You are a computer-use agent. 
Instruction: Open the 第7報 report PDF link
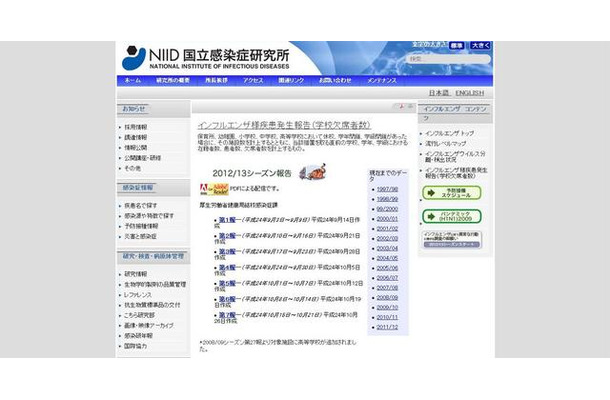coord(227,315)
